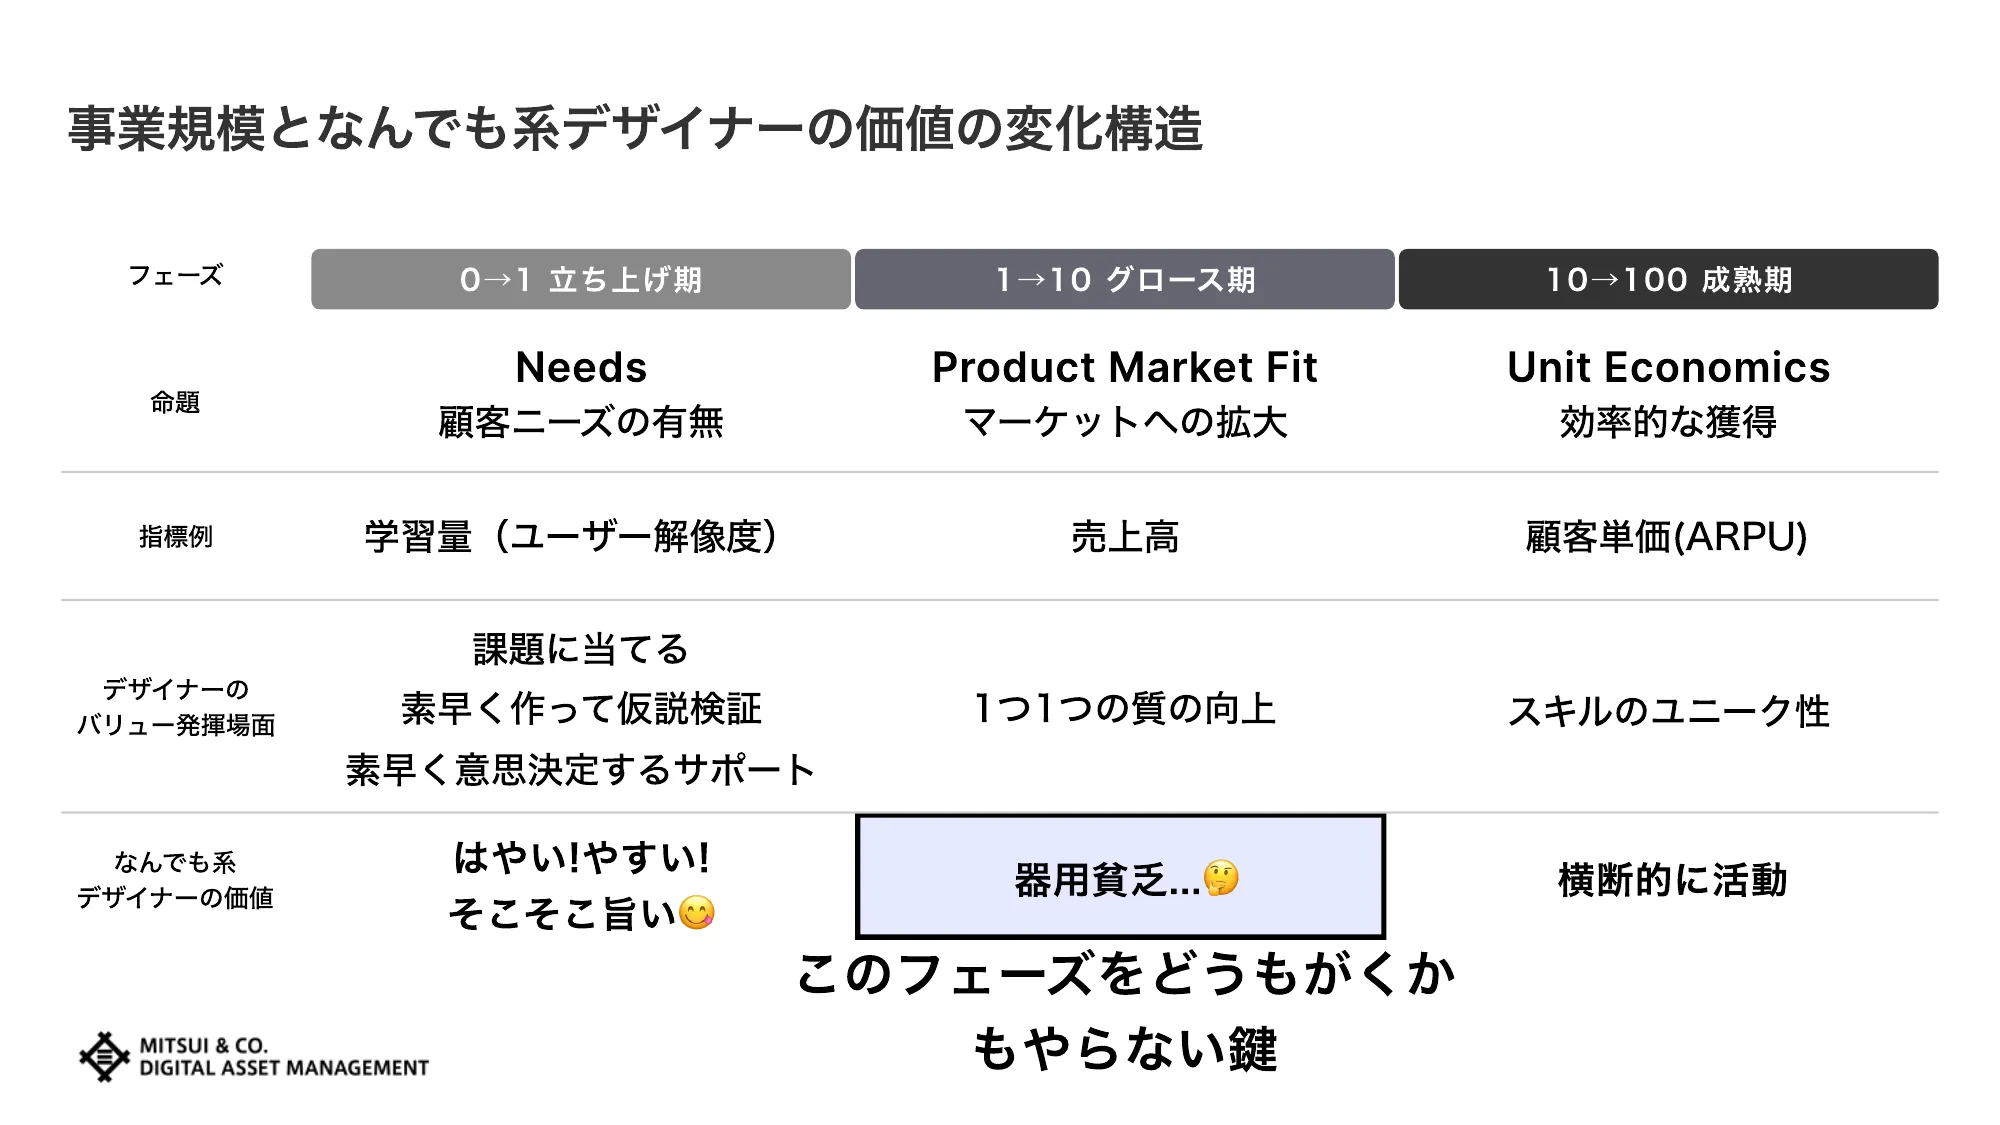Click the yummy face emoji
Screen dimensions: 2000x1125
click(x=697, y=912)
